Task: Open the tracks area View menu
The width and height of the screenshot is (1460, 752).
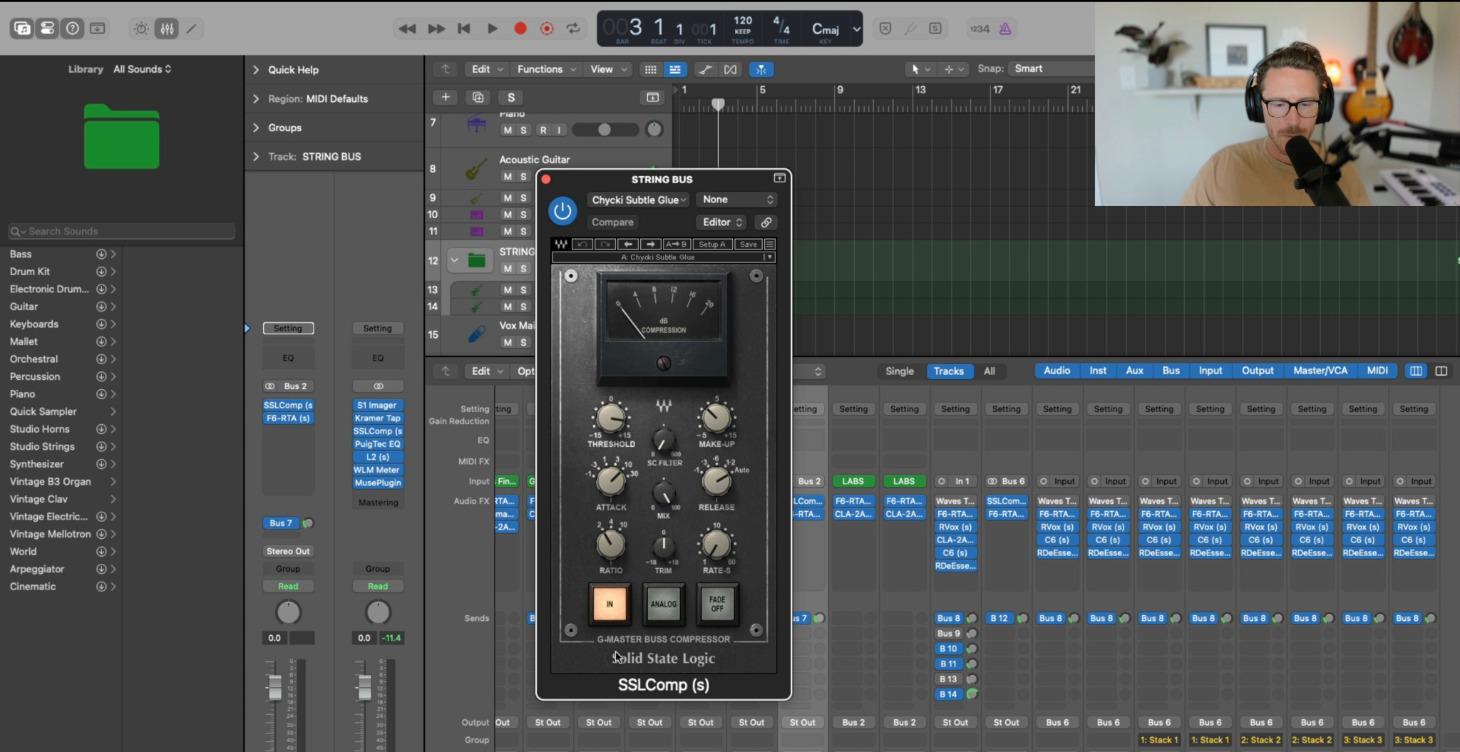Action: (608, 69)
